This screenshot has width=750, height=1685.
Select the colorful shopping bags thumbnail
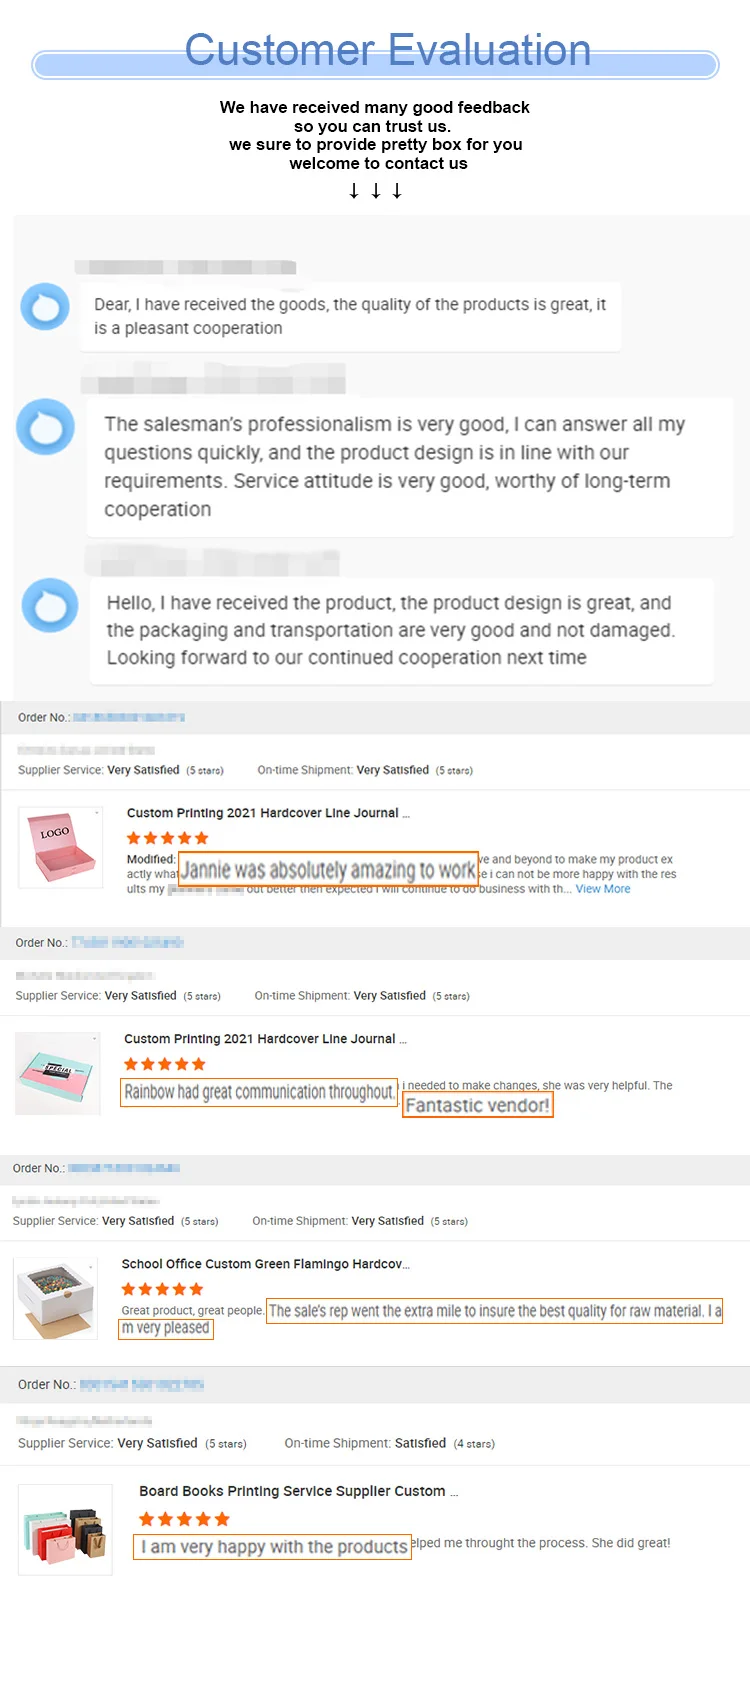click(x=65, y=1530)
